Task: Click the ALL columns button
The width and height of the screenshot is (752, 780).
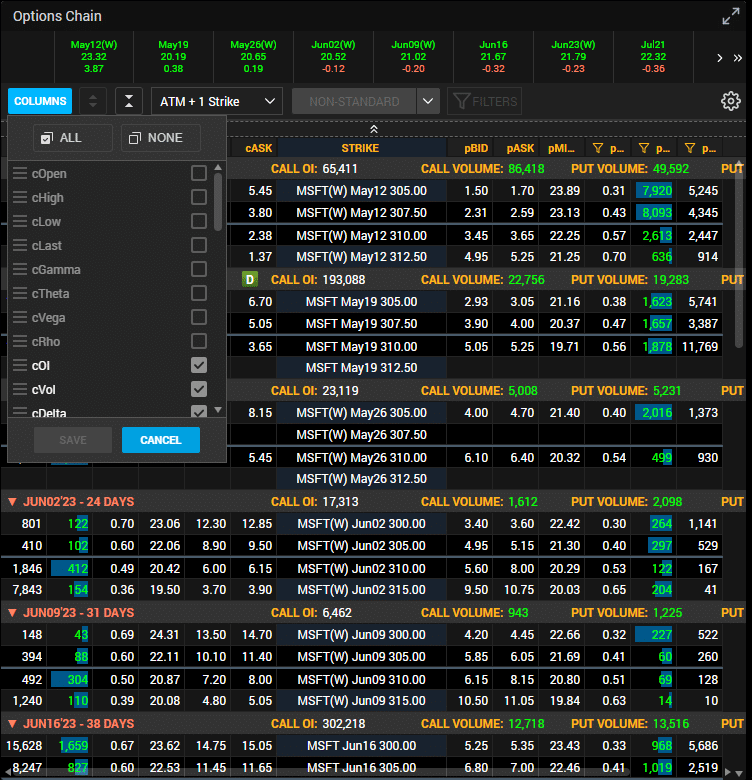Action: 73,138
